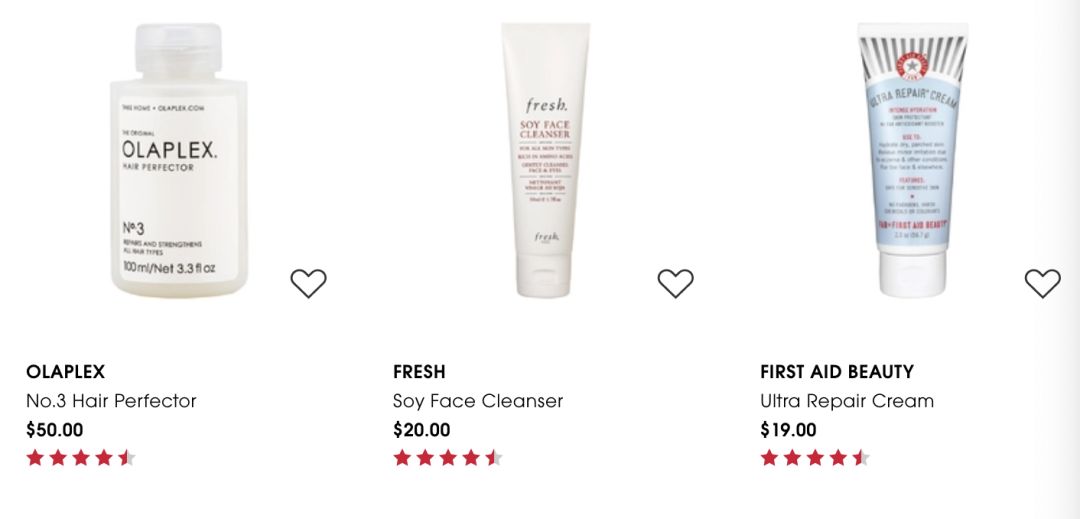View star rating for No.3 Hair Perfector
Image resolution: width=1080 pixels, height=519 pixels.
point(81,458)
